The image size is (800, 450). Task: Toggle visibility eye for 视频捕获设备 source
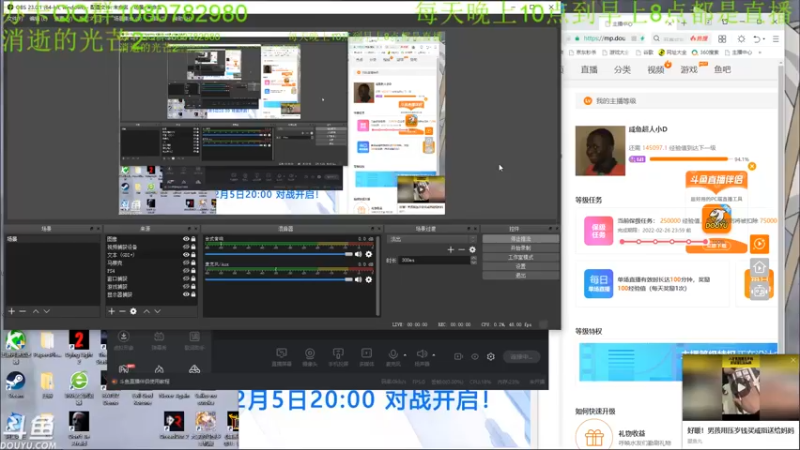click(x=186, y=247)
